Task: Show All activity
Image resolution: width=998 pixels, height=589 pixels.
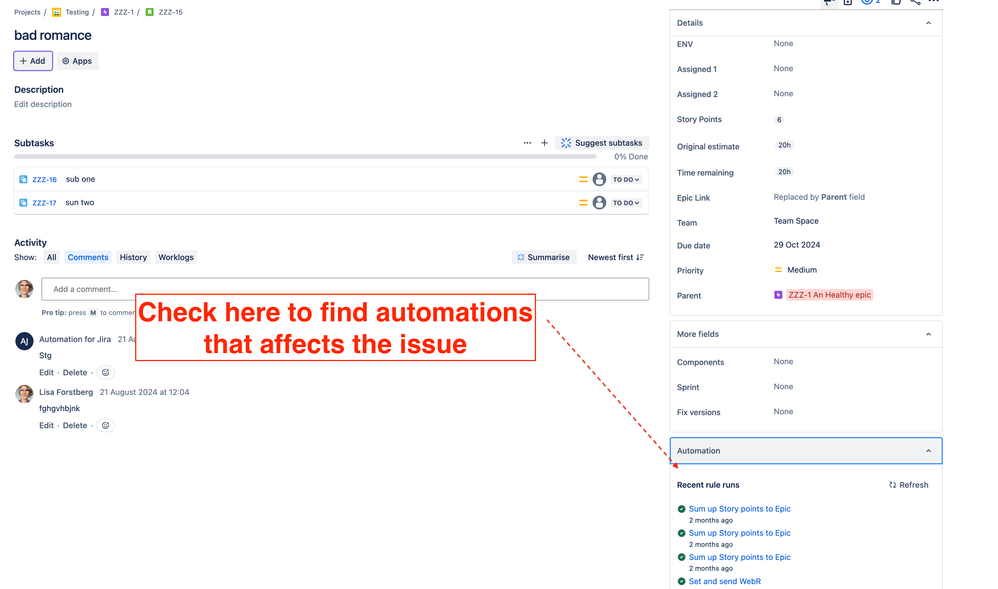Action: (x=52, y=257)
